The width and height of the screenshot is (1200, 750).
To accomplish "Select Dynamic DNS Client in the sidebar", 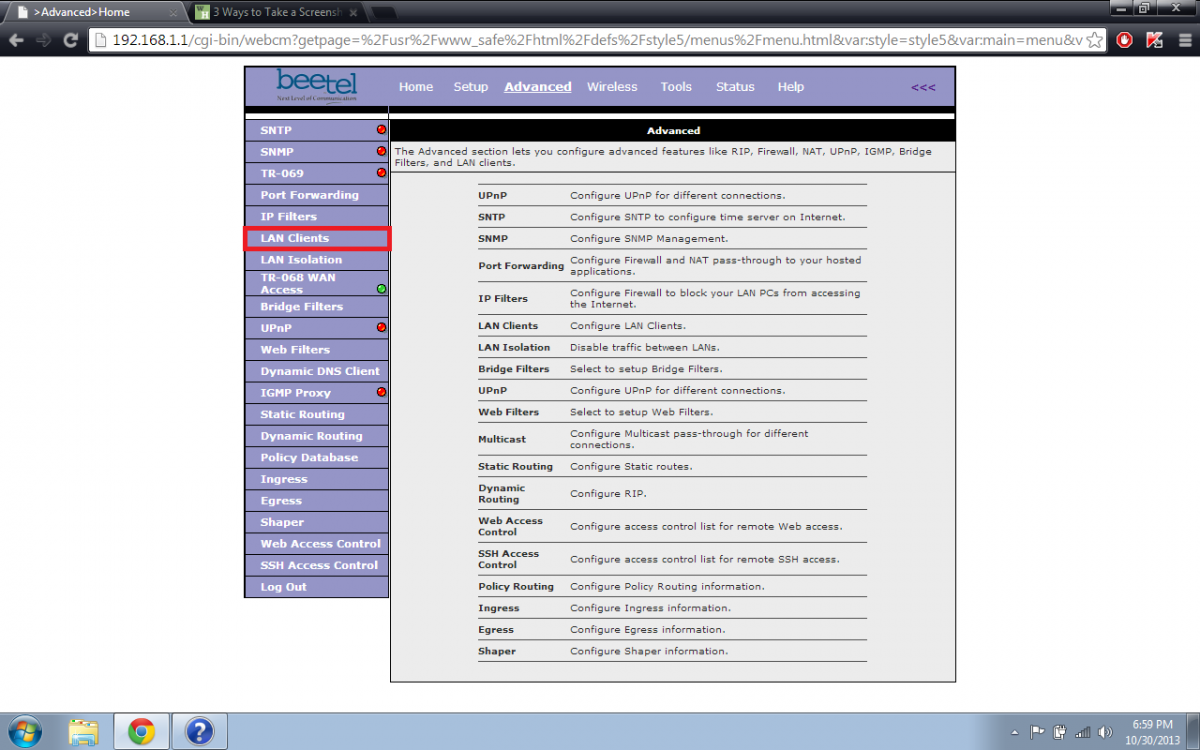I will point(320,371).
